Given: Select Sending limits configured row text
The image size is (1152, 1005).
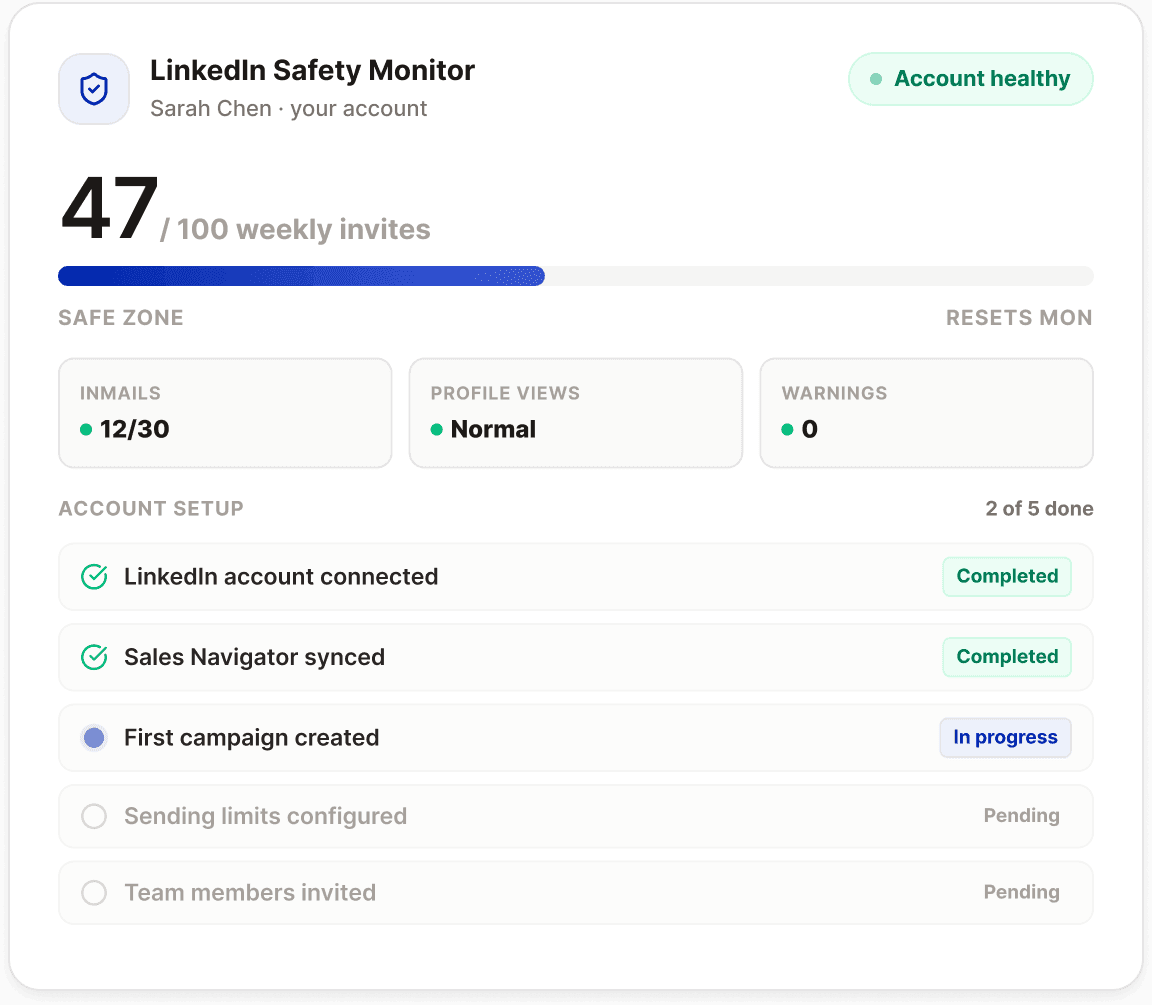Looking at the screenshot, I should [x=265, y=816].
